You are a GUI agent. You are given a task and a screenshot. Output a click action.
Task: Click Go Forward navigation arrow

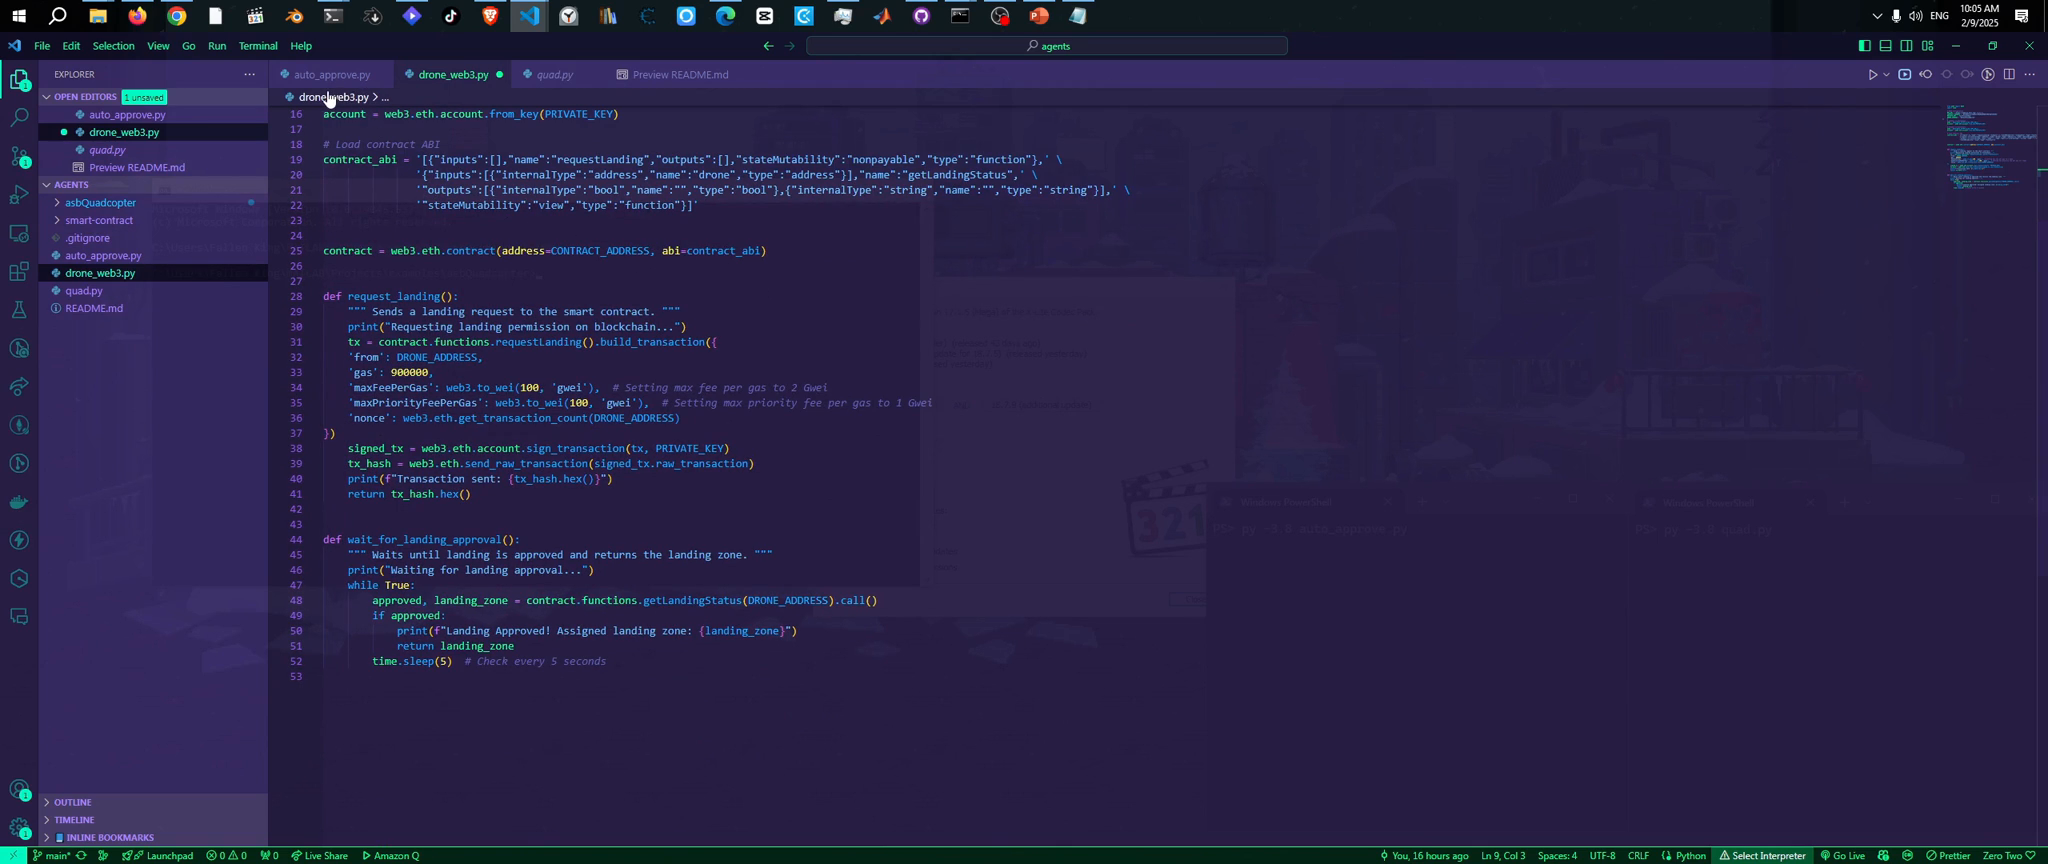(x=790, y=46)
